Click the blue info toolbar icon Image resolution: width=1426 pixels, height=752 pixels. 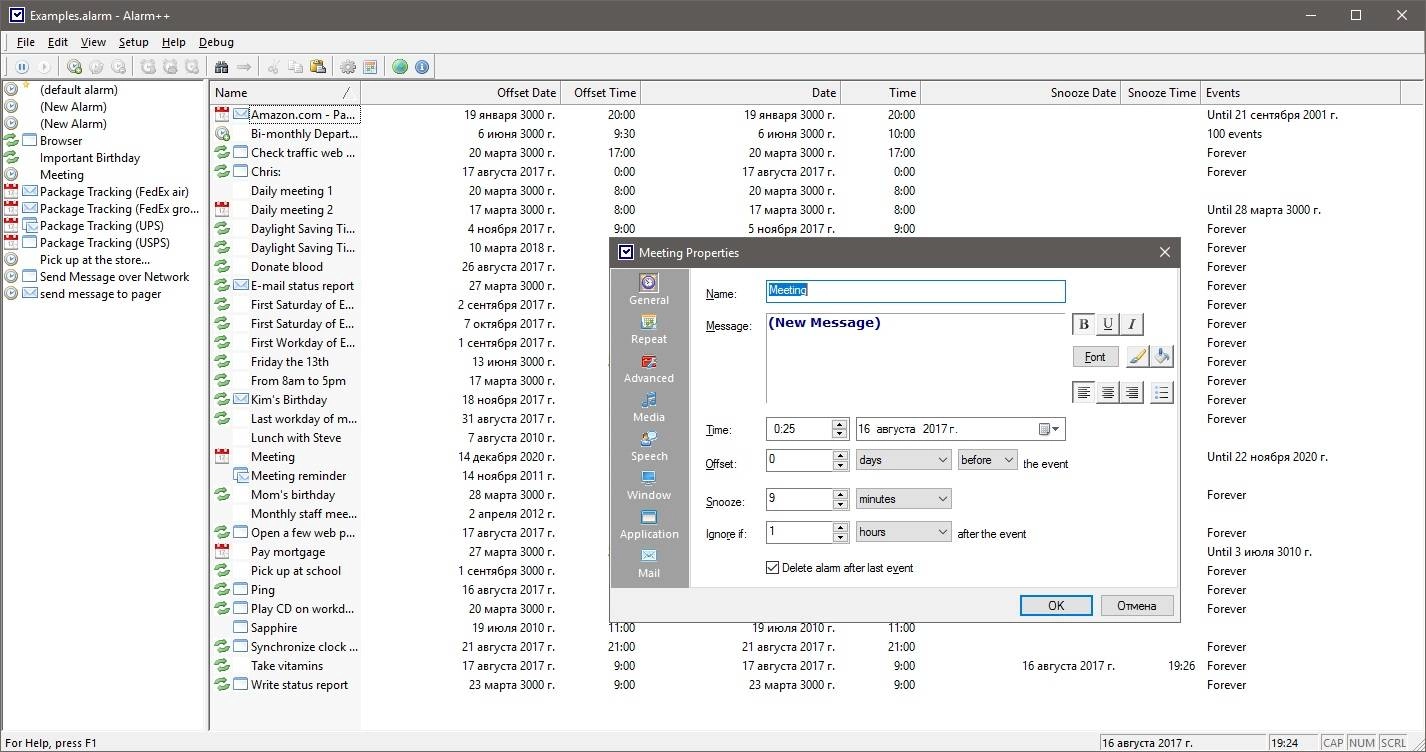coord(422,67)
